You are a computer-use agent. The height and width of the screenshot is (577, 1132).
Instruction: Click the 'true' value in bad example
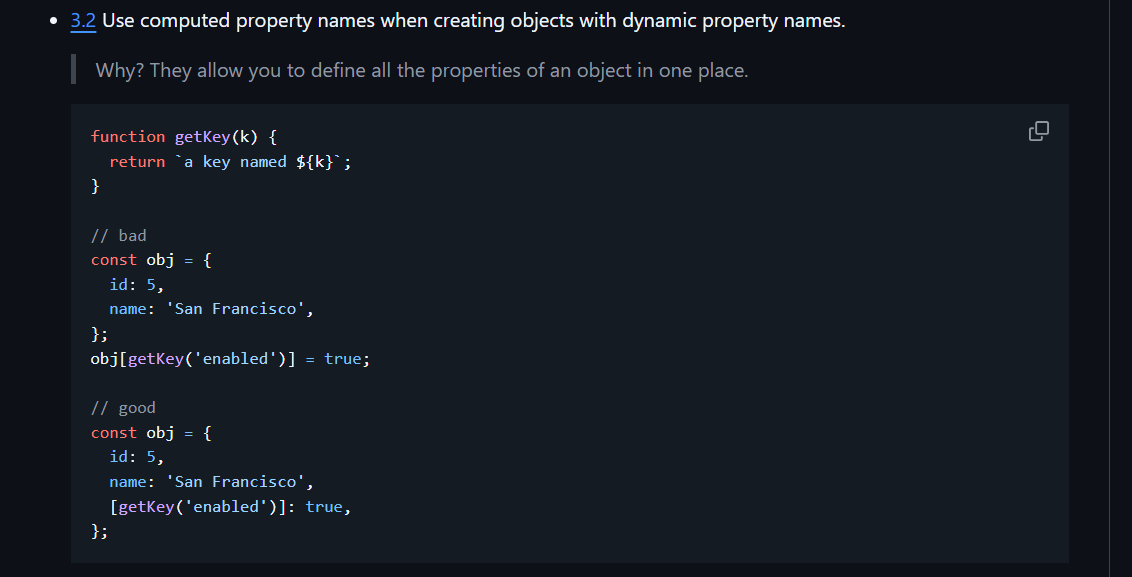pyautogui.click(x=342, y=359)
